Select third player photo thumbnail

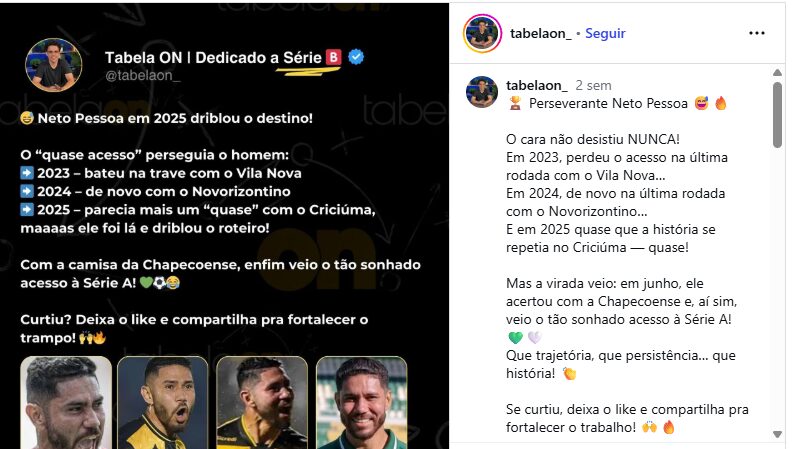coord(262,403)
